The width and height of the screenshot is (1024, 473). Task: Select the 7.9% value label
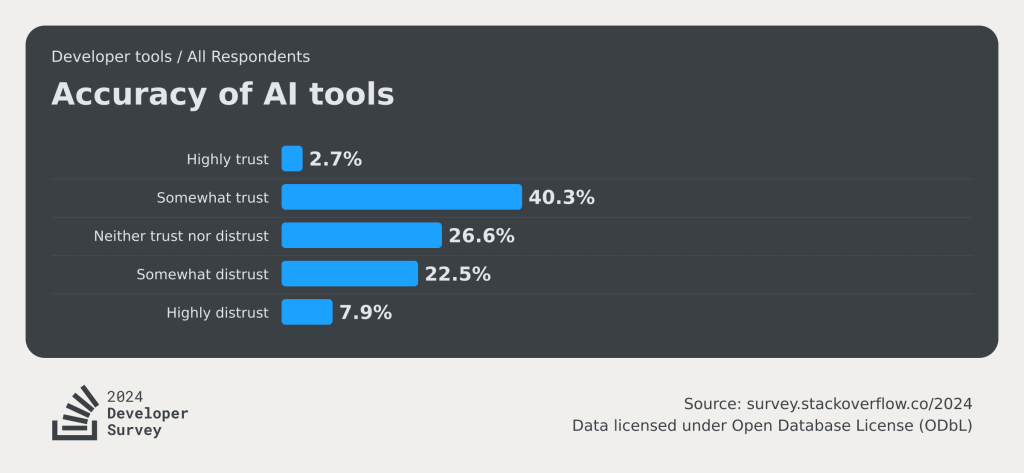point(365,312)
